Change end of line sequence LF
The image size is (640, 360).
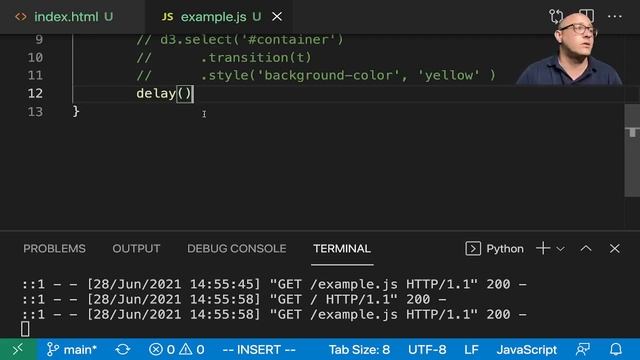click(x=471, y=350)
